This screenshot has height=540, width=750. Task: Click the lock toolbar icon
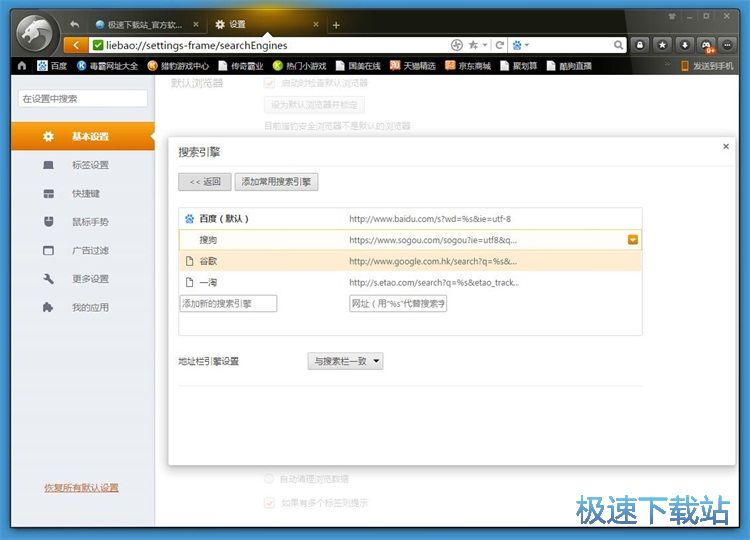(640, 45)
